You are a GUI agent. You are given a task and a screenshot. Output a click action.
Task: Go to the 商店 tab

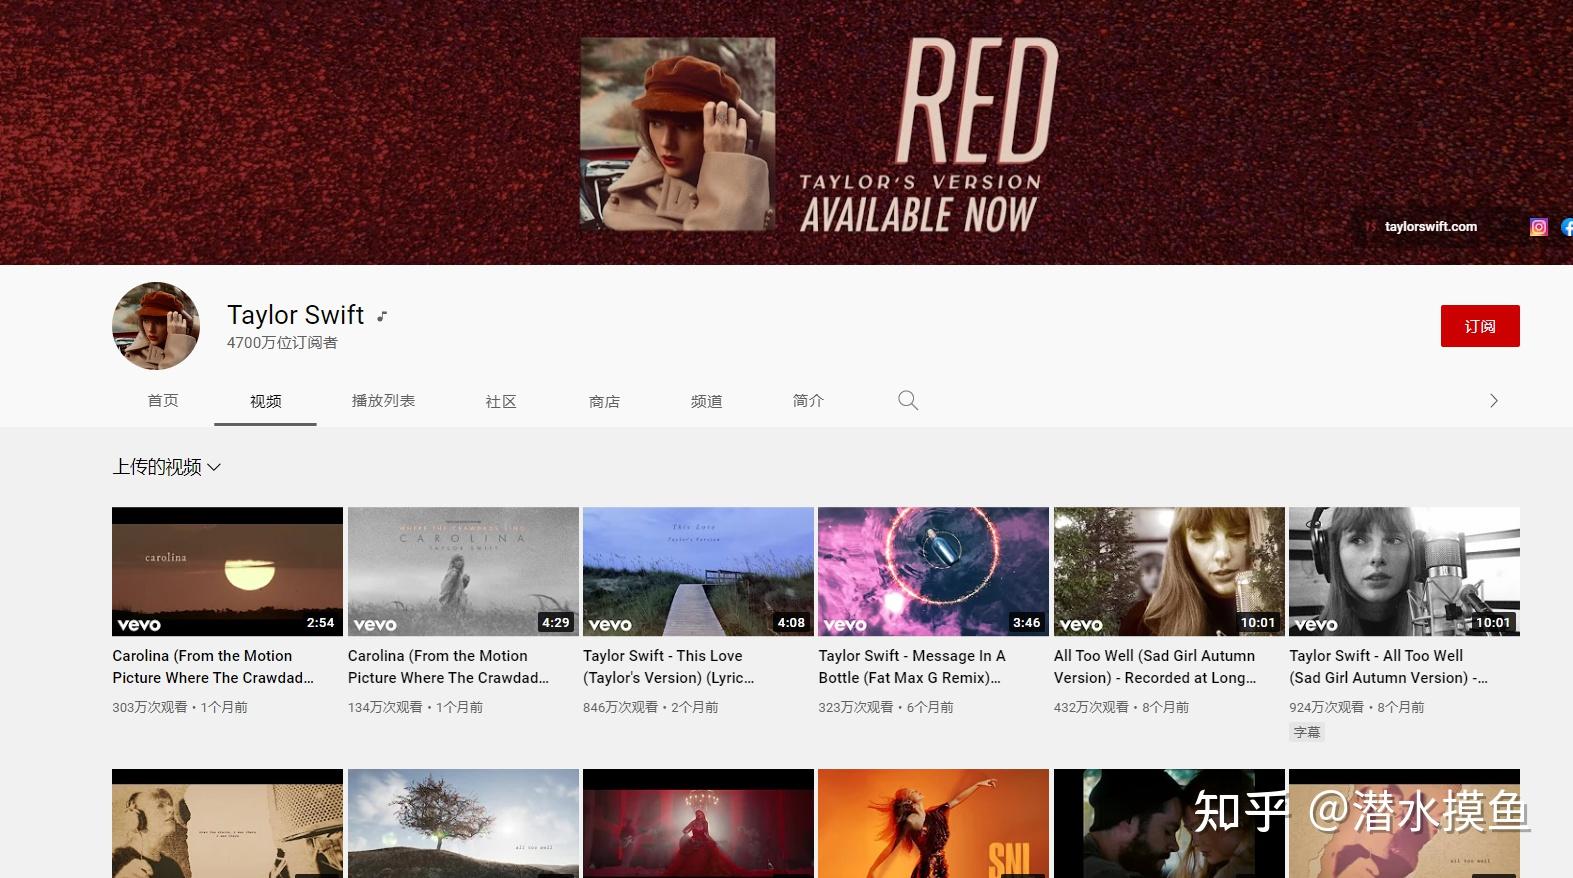(x=604, y=401)
